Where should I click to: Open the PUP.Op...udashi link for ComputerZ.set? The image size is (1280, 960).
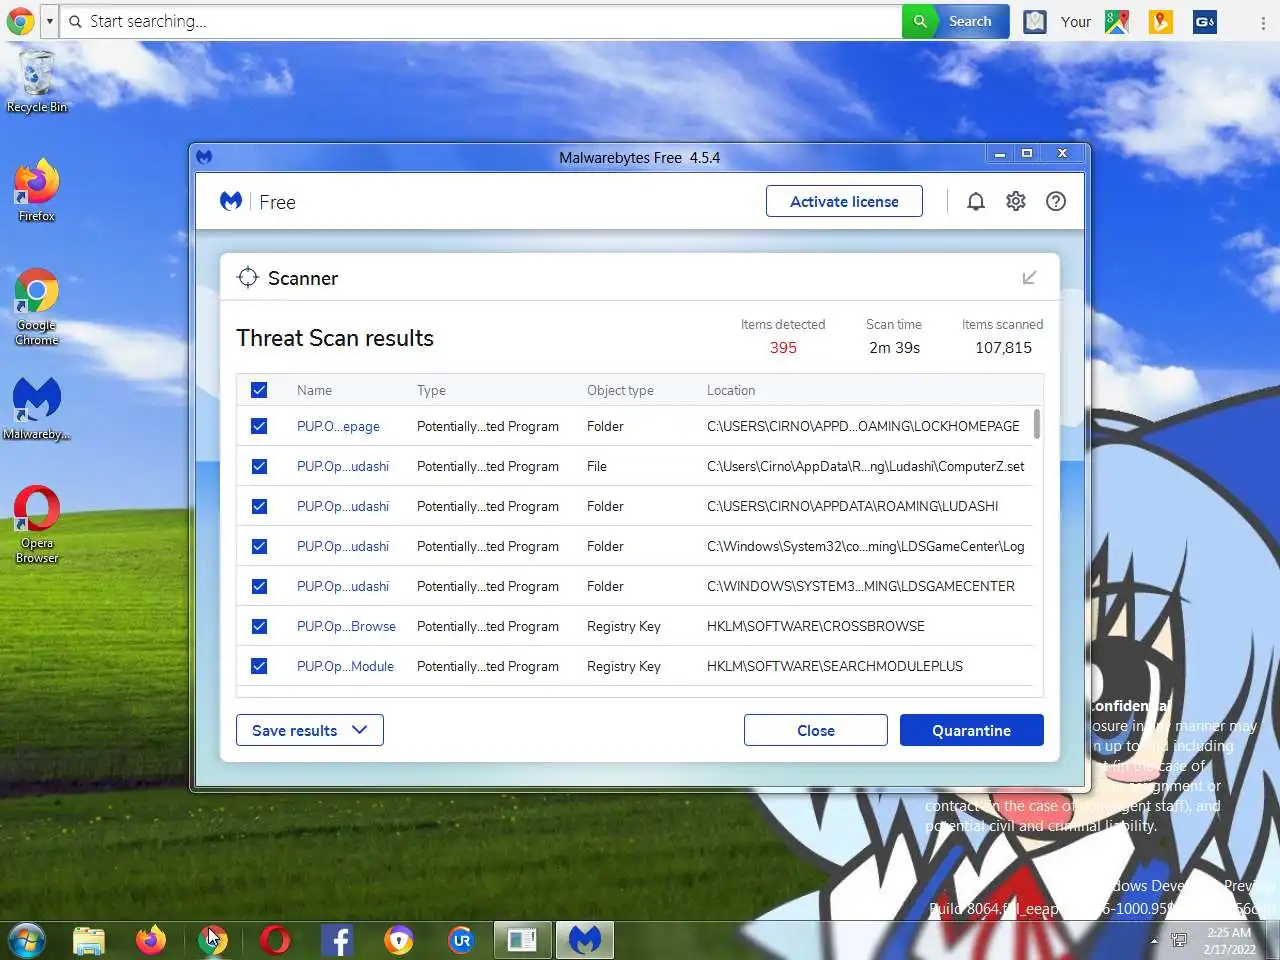(343, 466)
